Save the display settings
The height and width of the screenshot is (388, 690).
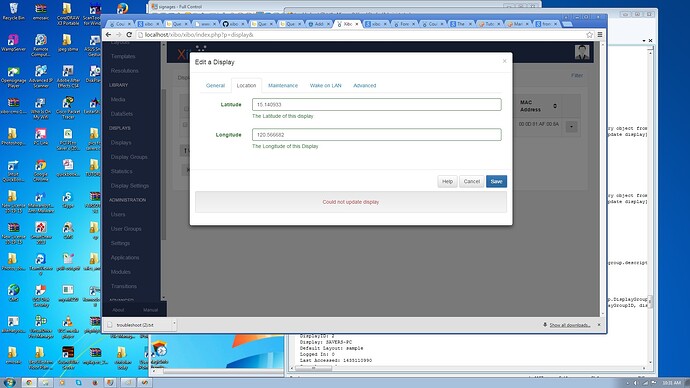(496, 181)
